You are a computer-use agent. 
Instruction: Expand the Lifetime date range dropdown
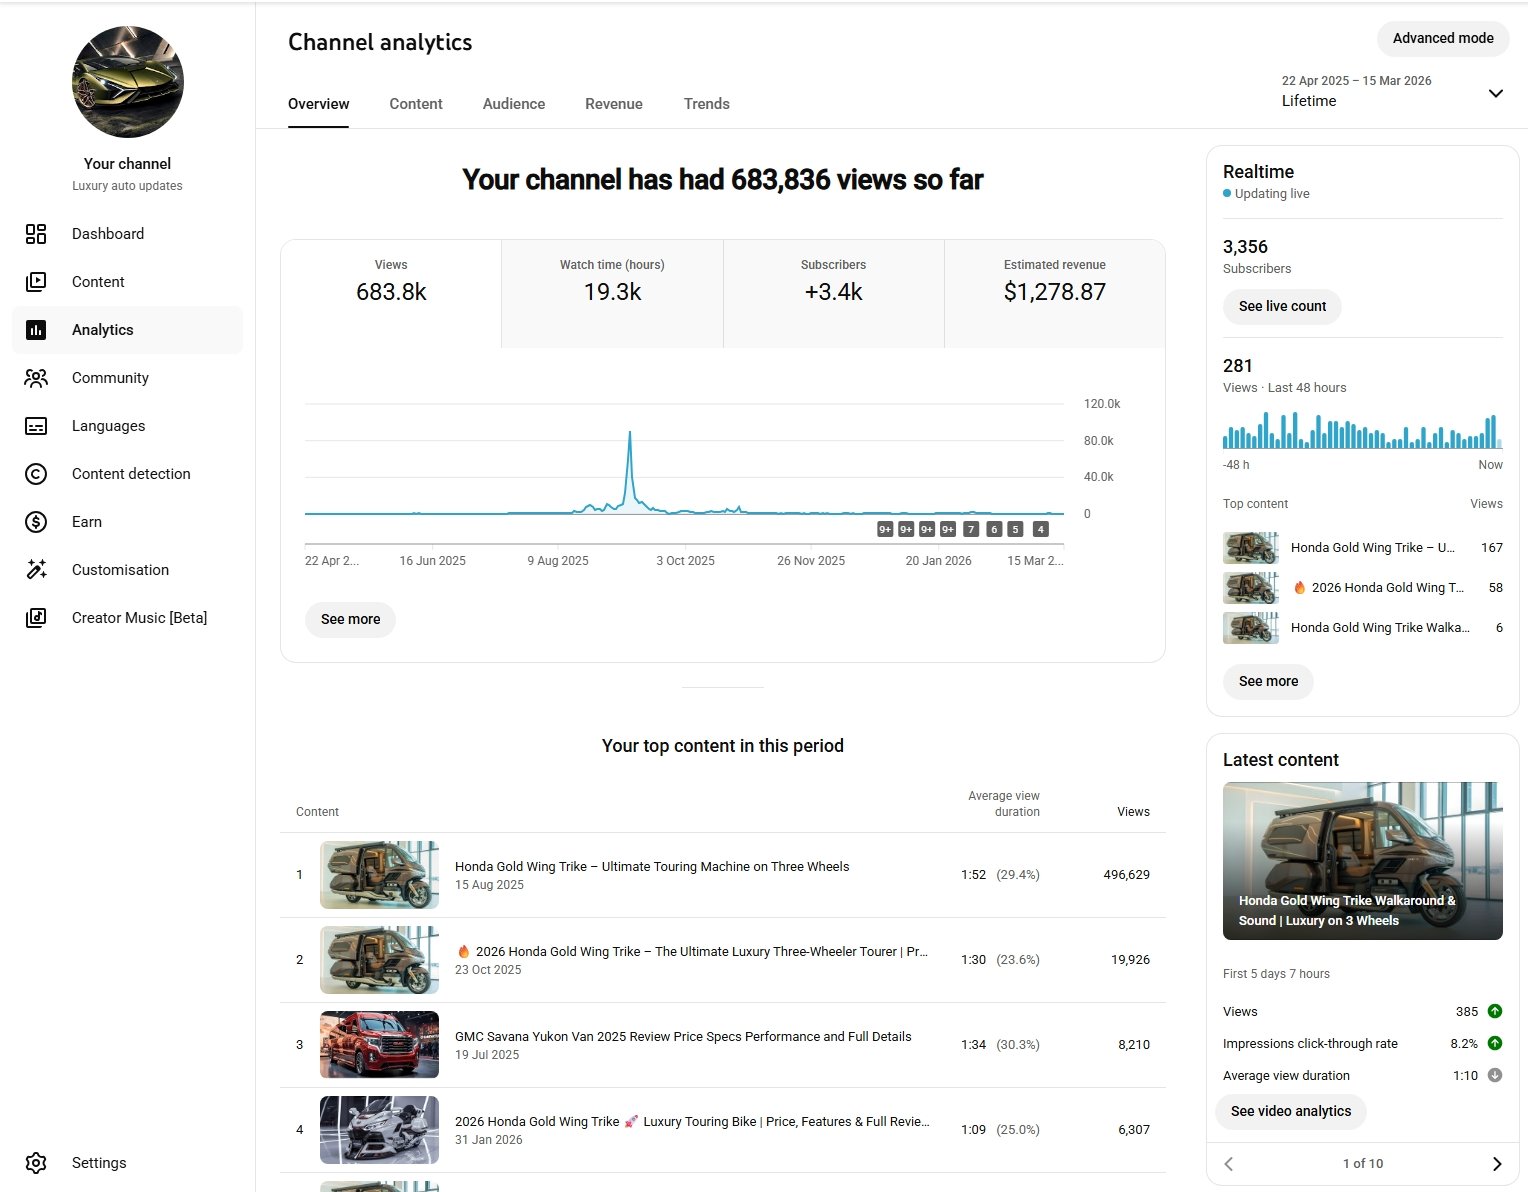click(x=1495, y=93)
